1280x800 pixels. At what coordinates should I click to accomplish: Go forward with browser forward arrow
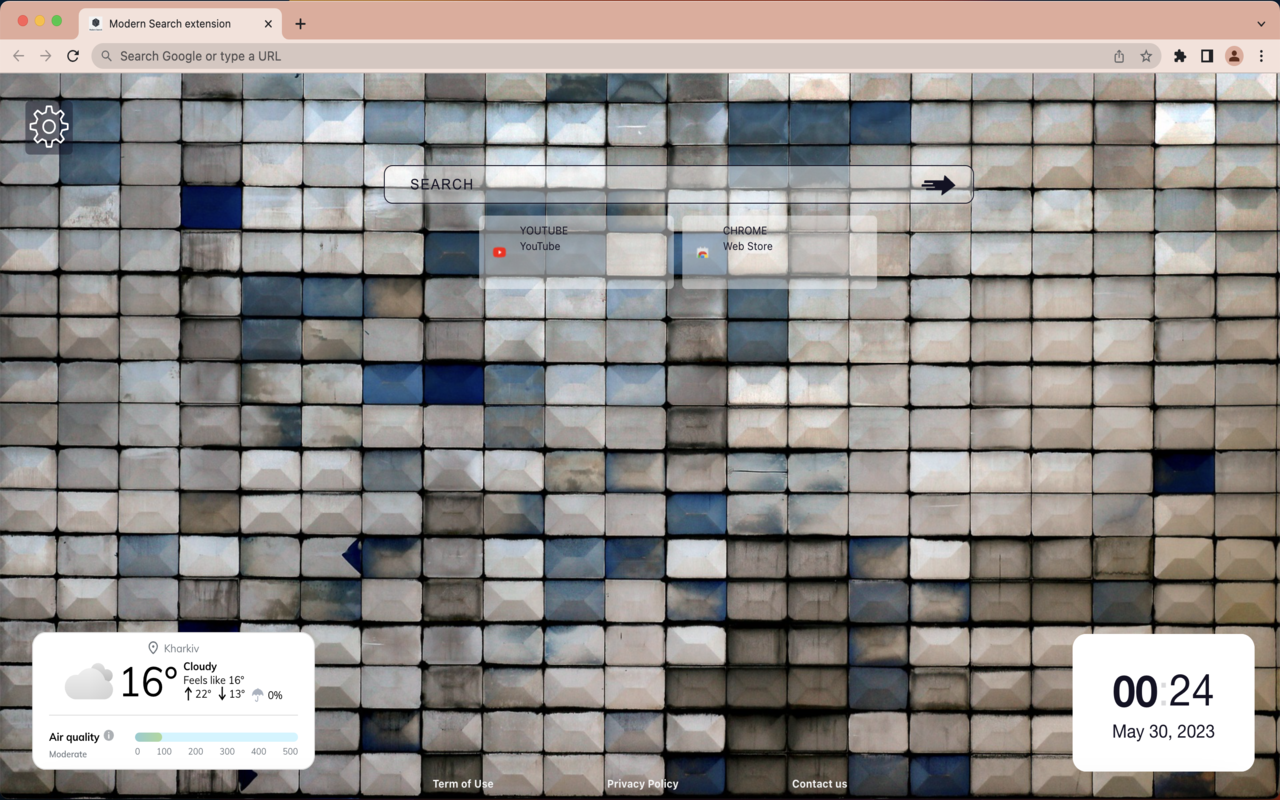click(45, 56)
